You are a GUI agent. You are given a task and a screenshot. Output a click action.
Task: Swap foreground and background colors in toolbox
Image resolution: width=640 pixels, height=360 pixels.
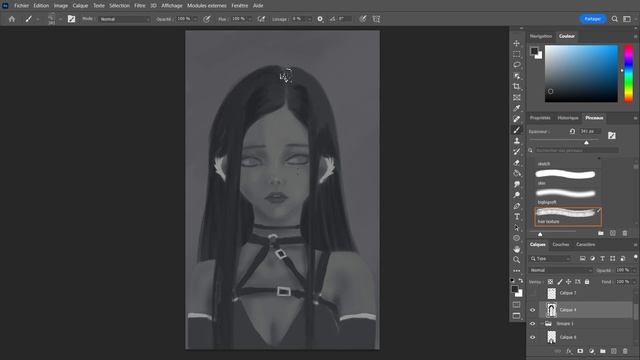point(521,280)
